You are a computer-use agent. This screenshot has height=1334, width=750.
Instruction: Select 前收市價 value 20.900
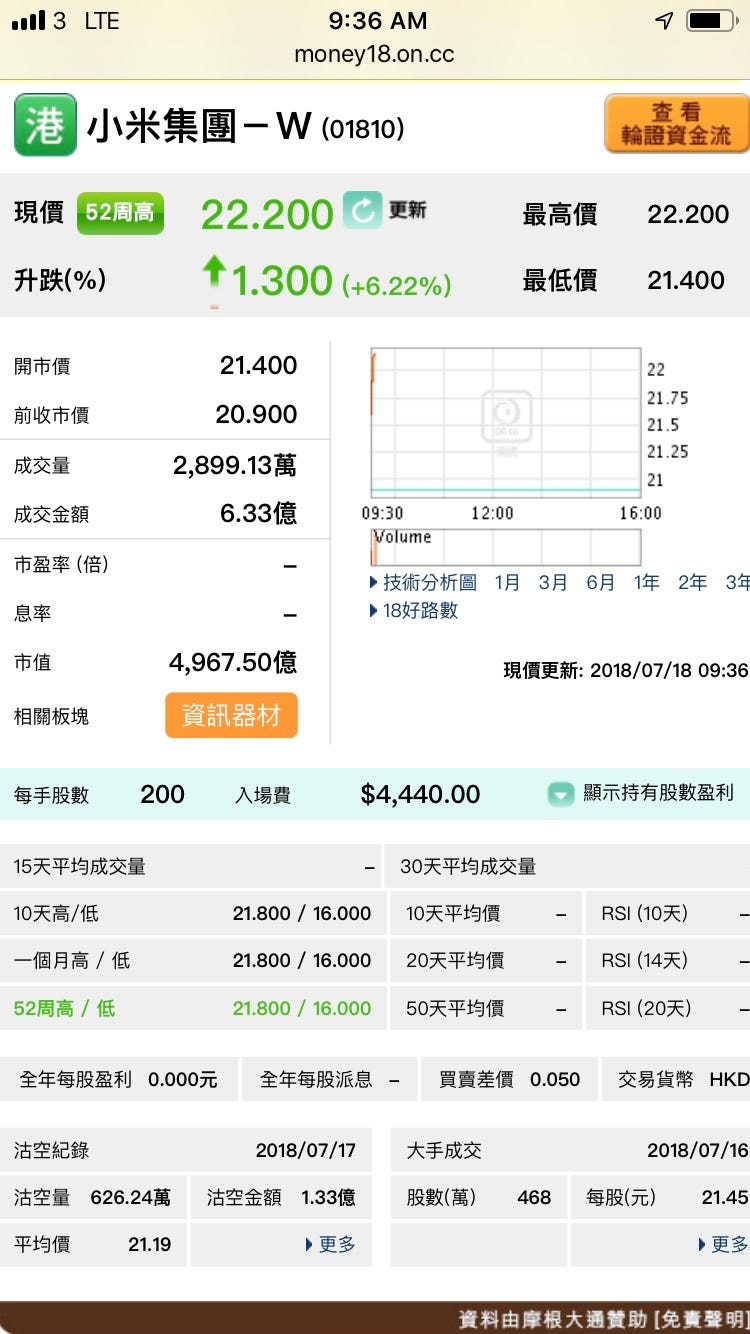(256, 415)
